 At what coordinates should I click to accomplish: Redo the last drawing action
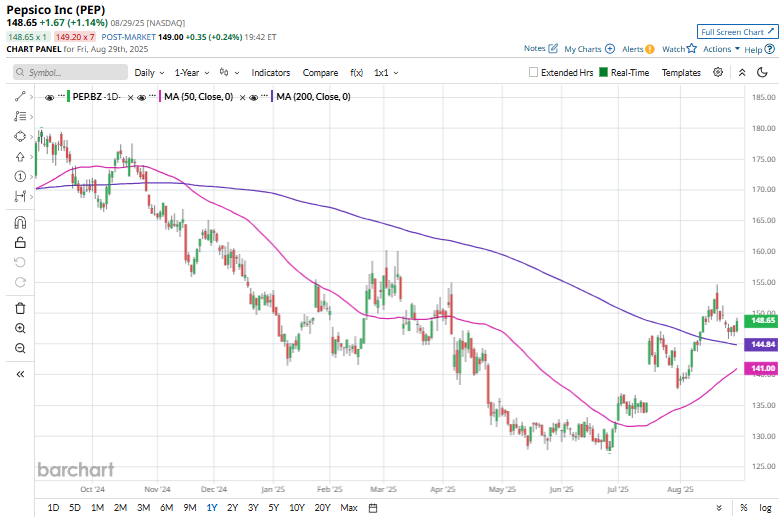tap(20, 282)
